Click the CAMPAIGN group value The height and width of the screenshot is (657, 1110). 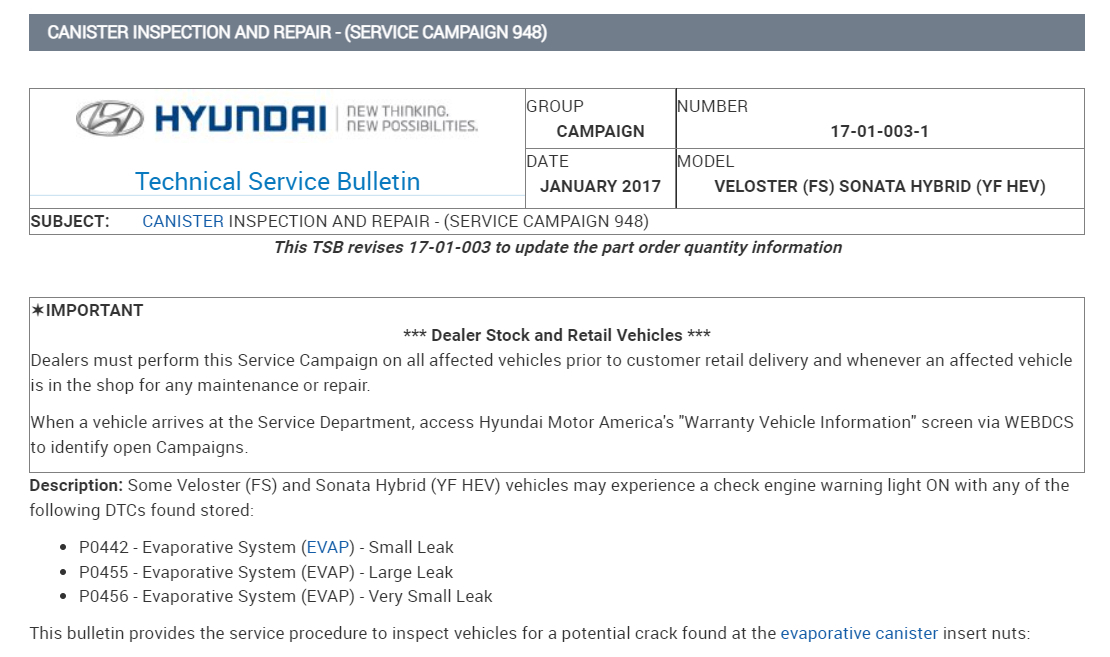(x=600, y=131)
